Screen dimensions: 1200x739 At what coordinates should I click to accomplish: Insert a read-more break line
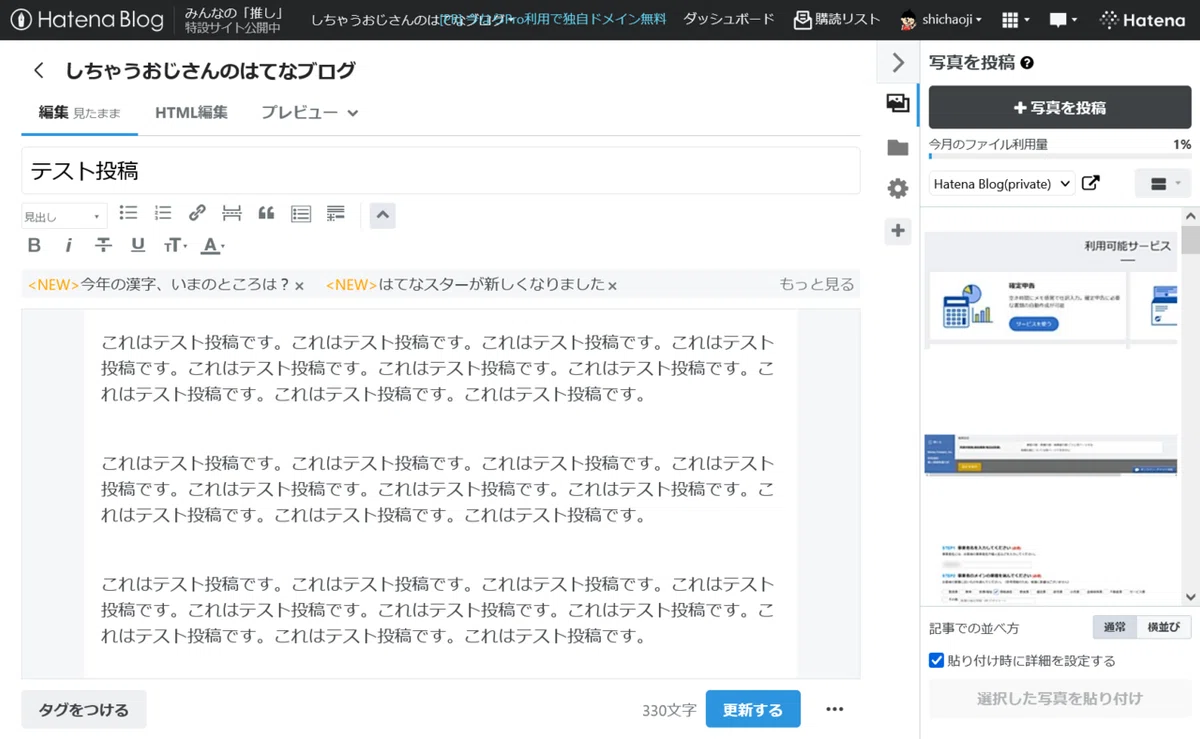pos(231,213)
